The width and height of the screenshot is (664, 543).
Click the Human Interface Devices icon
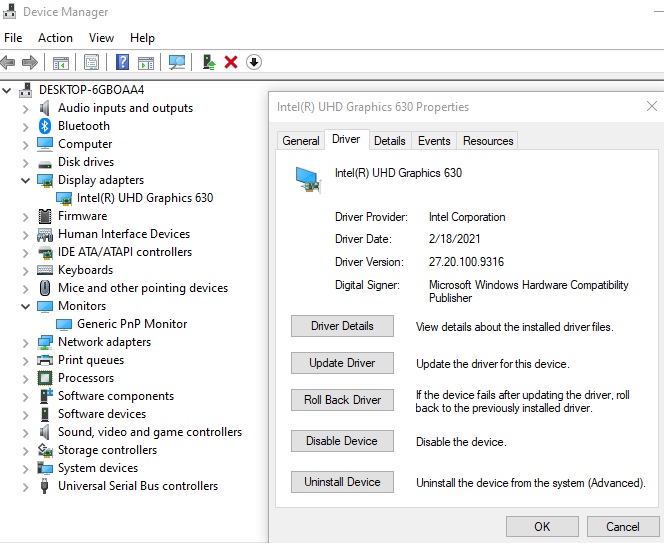[45, 234]
